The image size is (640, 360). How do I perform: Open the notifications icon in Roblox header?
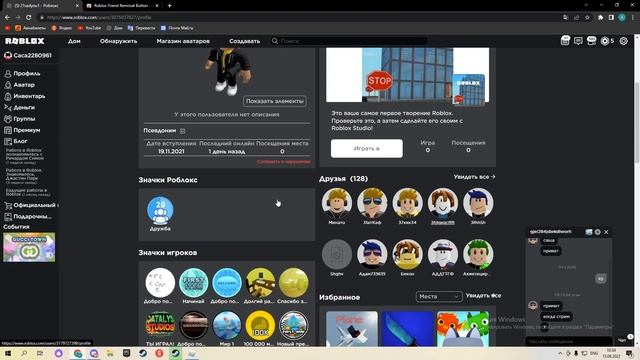coord(565,40)
